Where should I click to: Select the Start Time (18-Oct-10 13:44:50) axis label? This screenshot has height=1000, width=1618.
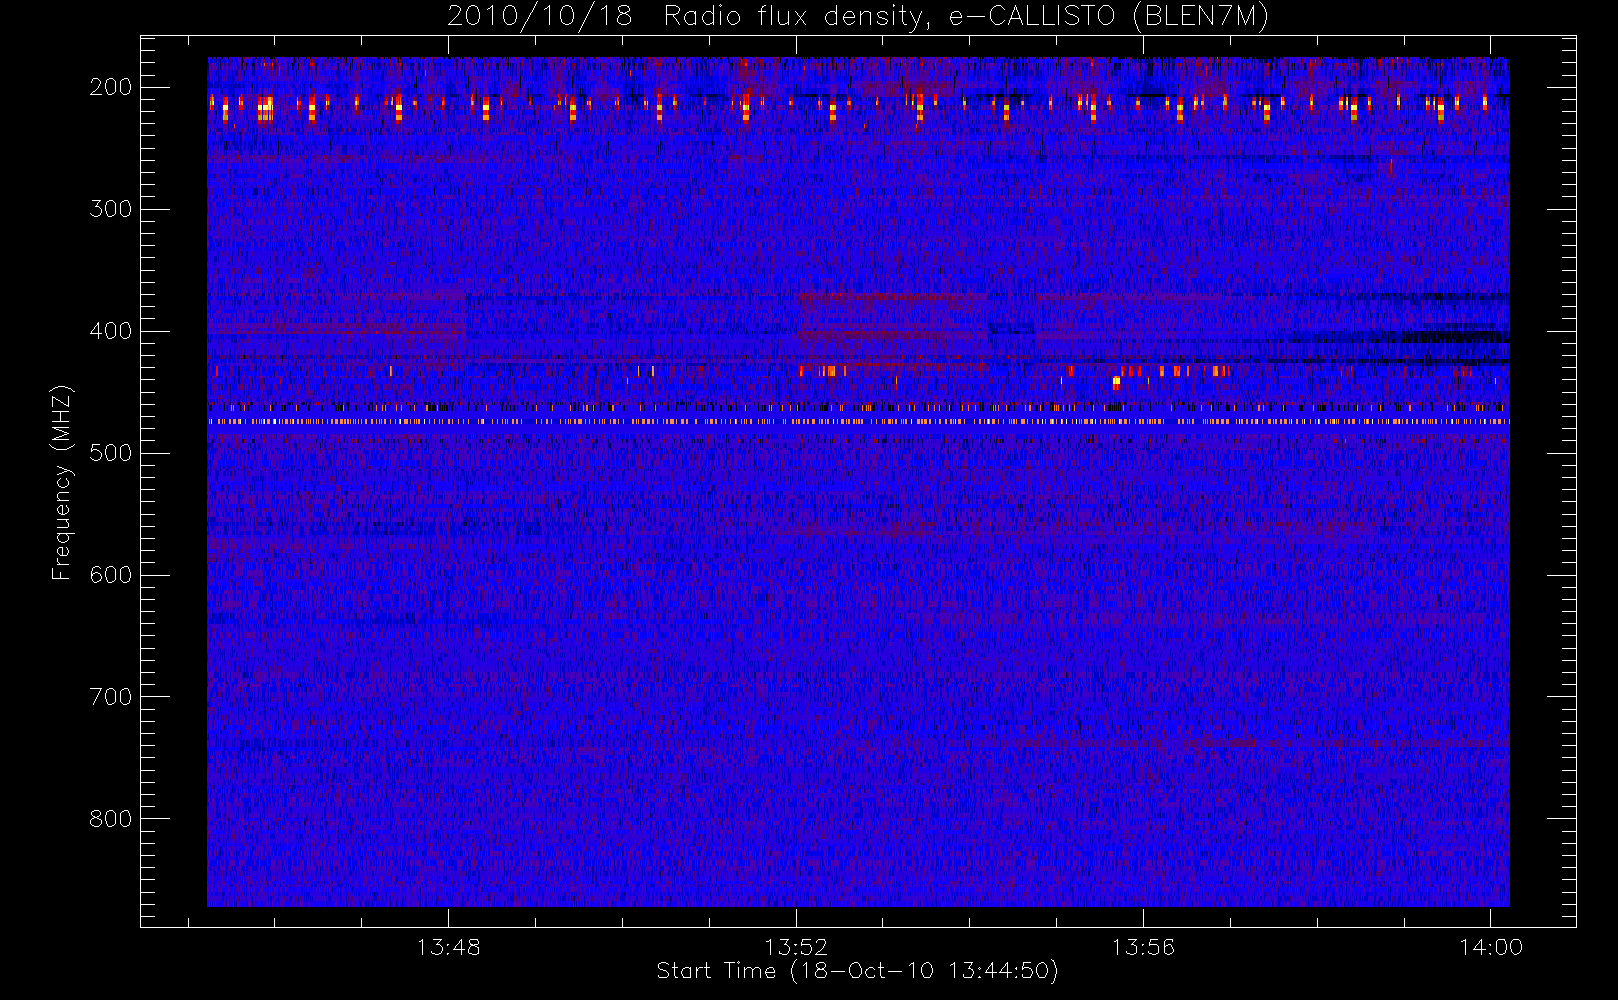point(857,971)
